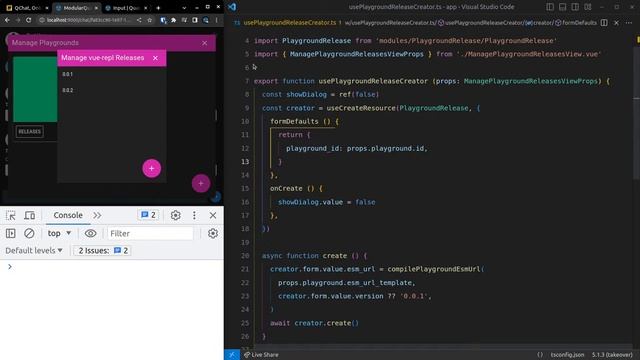
Task: Click the console Filter field
Action: (x=150, y=233)
